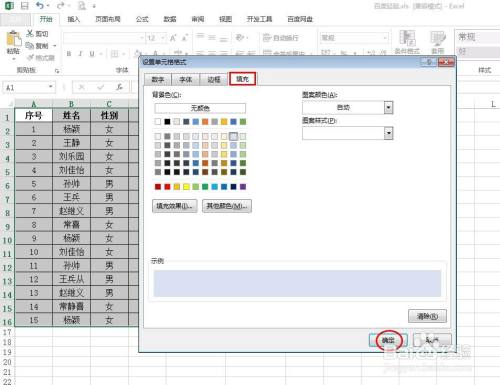Click the Save icon in quick access toolbar
Image resolution: width=500 pixels, height=385 pixels.
(x=24, y=6)
